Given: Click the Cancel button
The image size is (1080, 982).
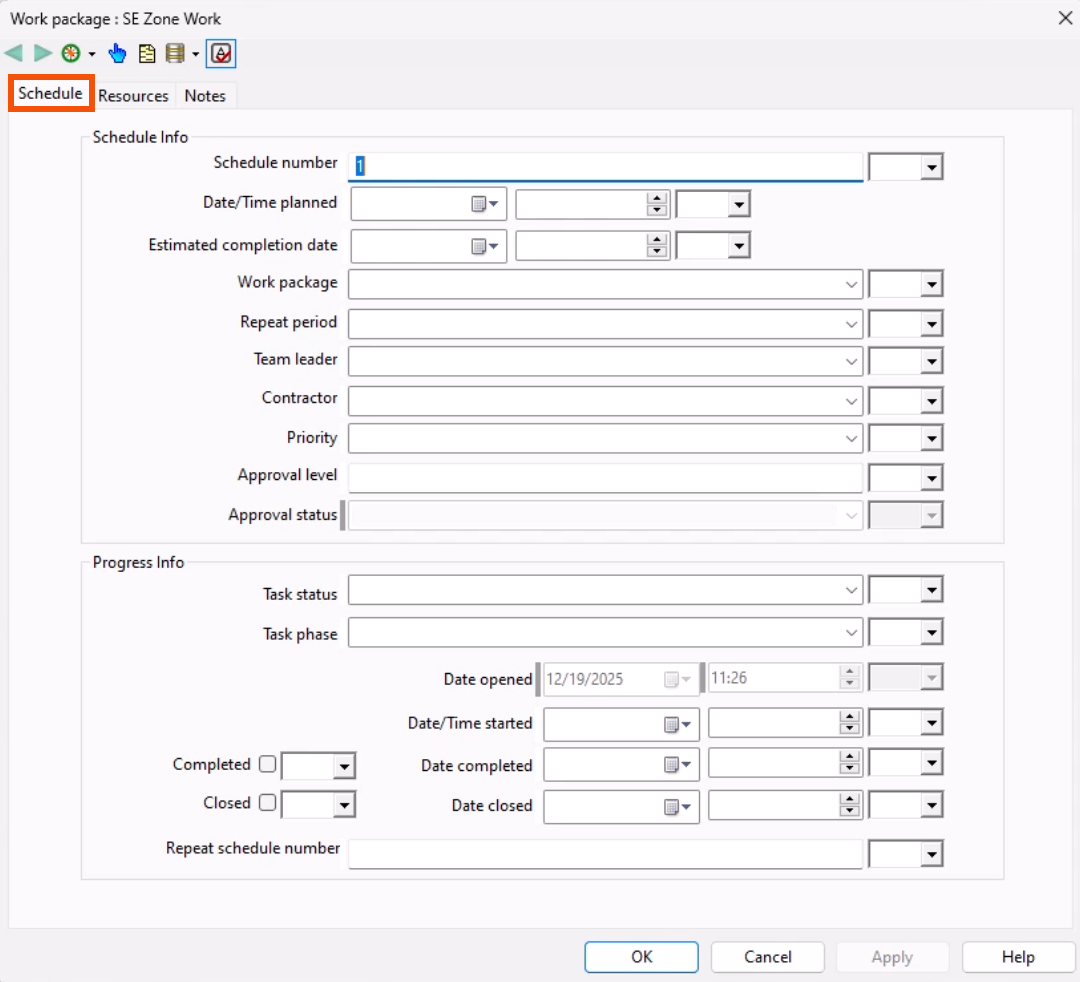Looking at the screenshot, I should click(768, 957).
